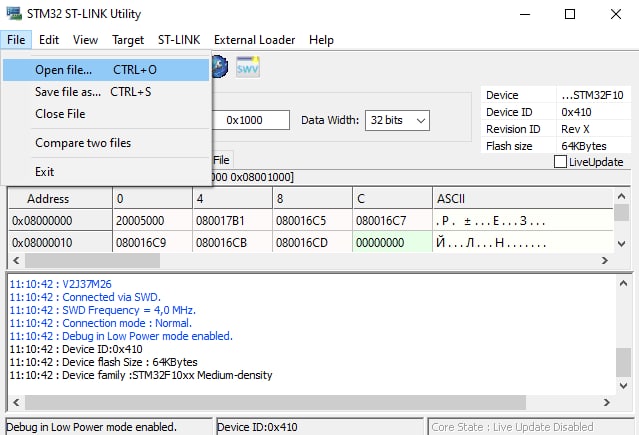
Task: Open the Edit menu
Action: (x=49, y=40)
